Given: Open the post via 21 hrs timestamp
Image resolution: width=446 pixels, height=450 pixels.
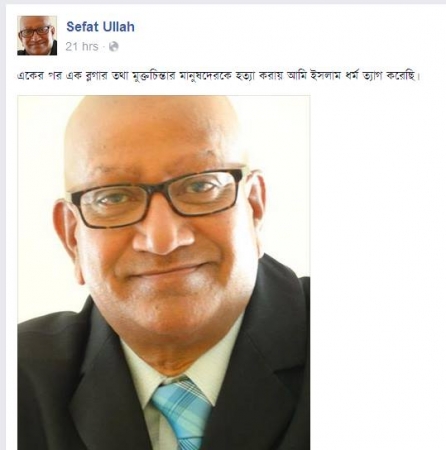Looking at the screenshot, I should [x=82, y=46].
